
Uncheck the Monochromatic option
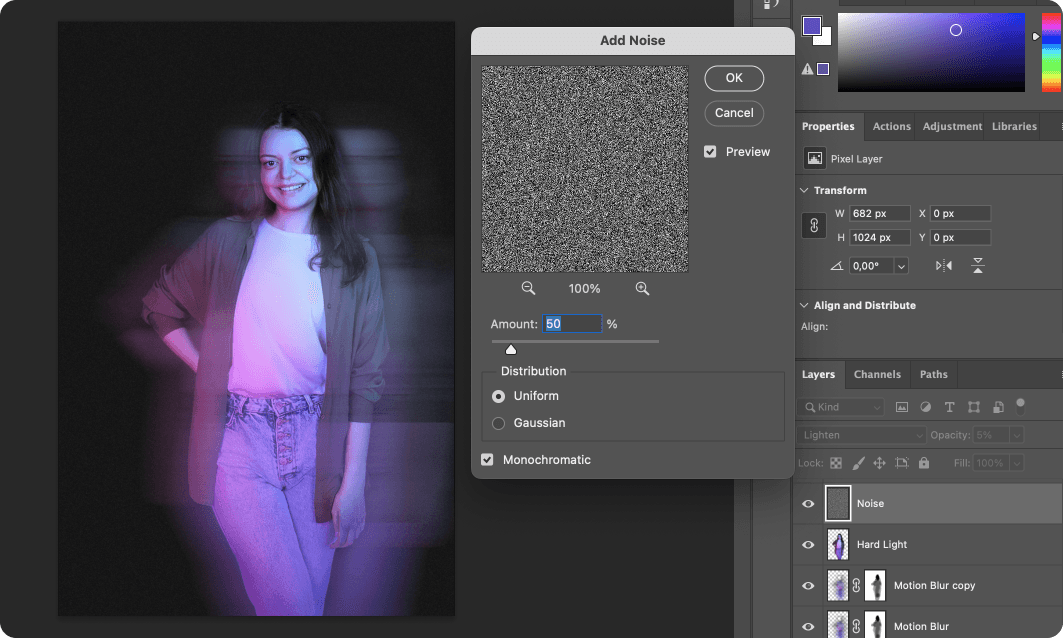pos(487,459)
